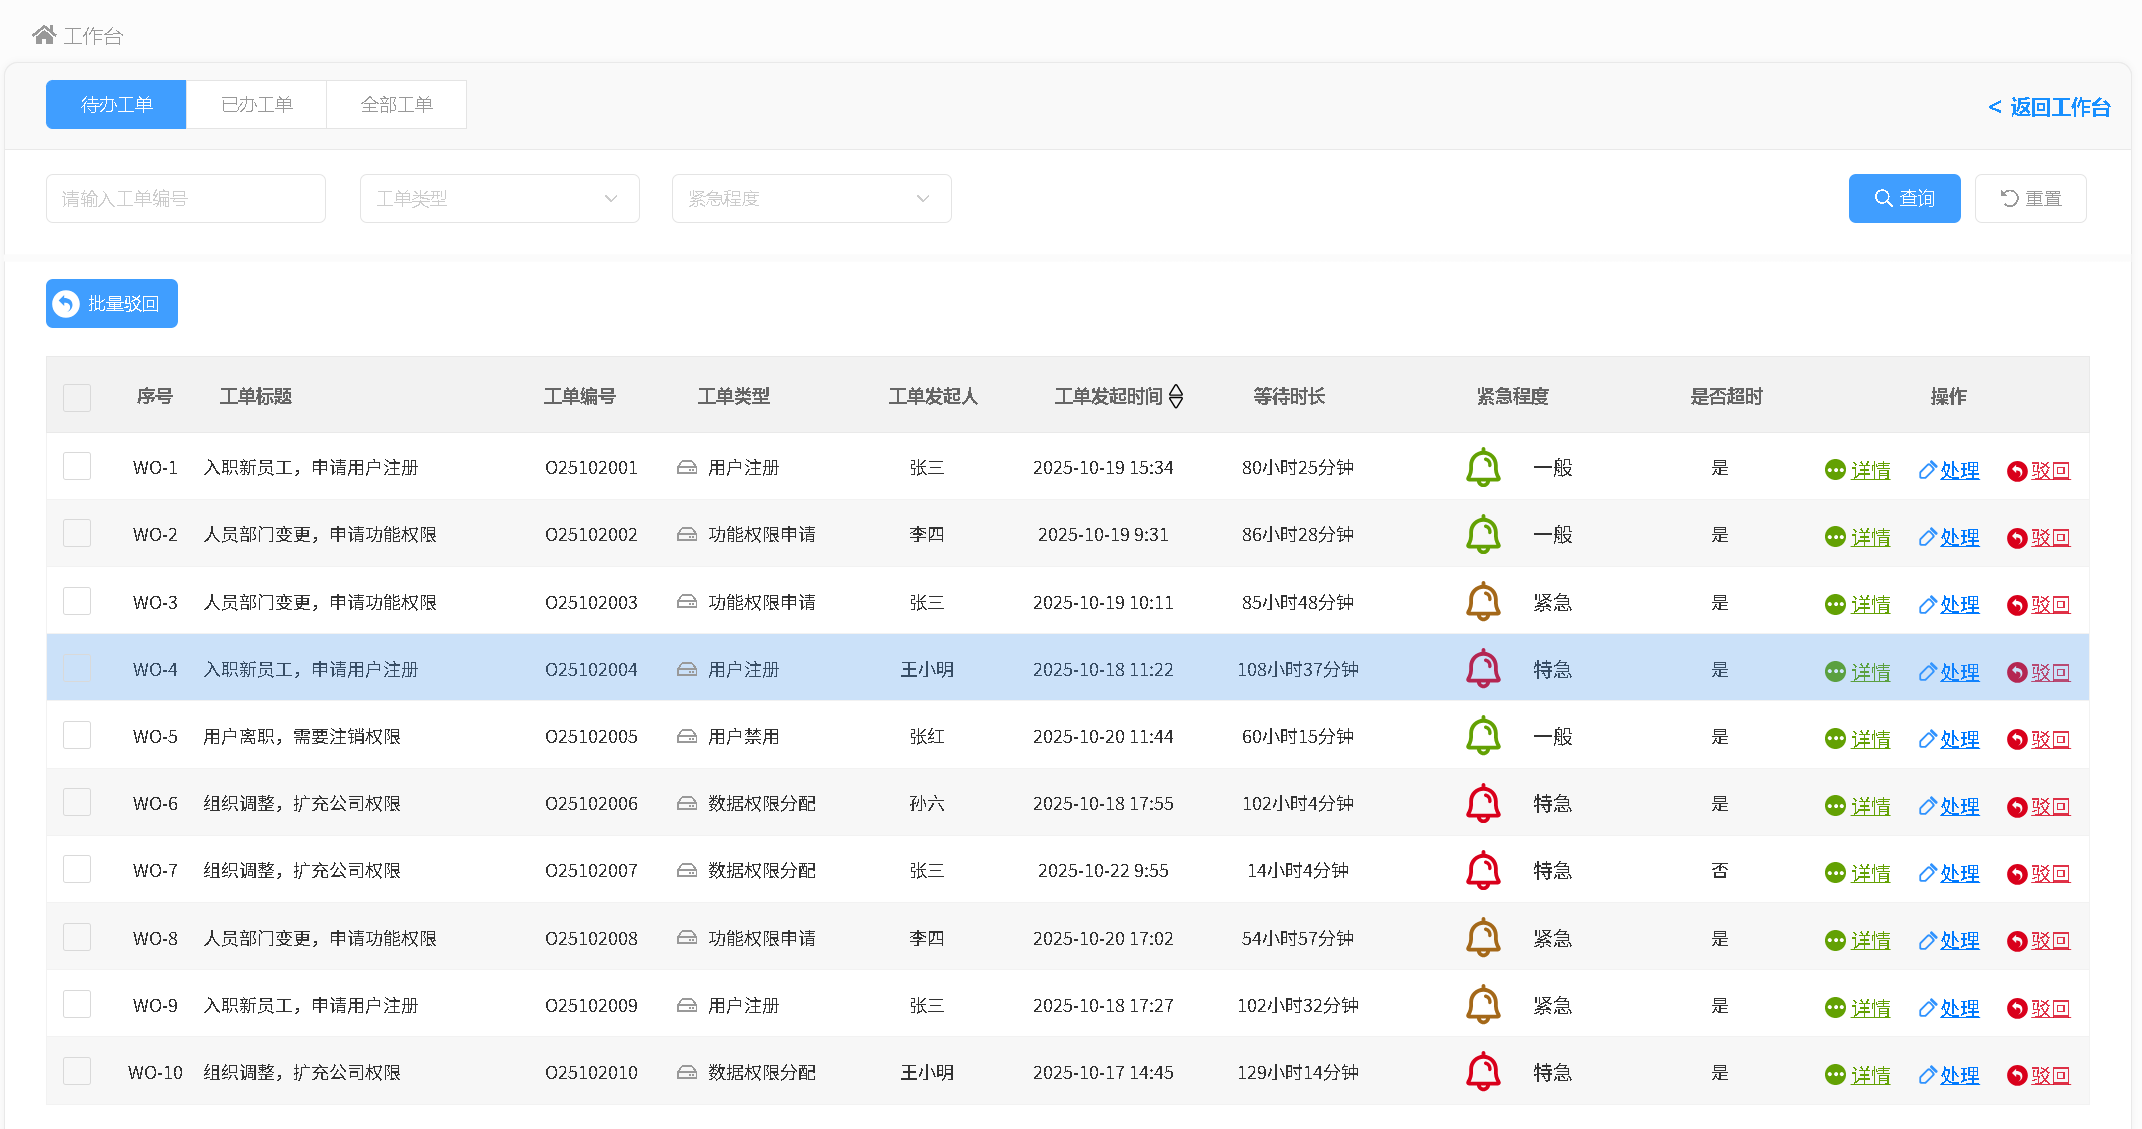Switch to the 已办工单 tab

click(256, 104)
